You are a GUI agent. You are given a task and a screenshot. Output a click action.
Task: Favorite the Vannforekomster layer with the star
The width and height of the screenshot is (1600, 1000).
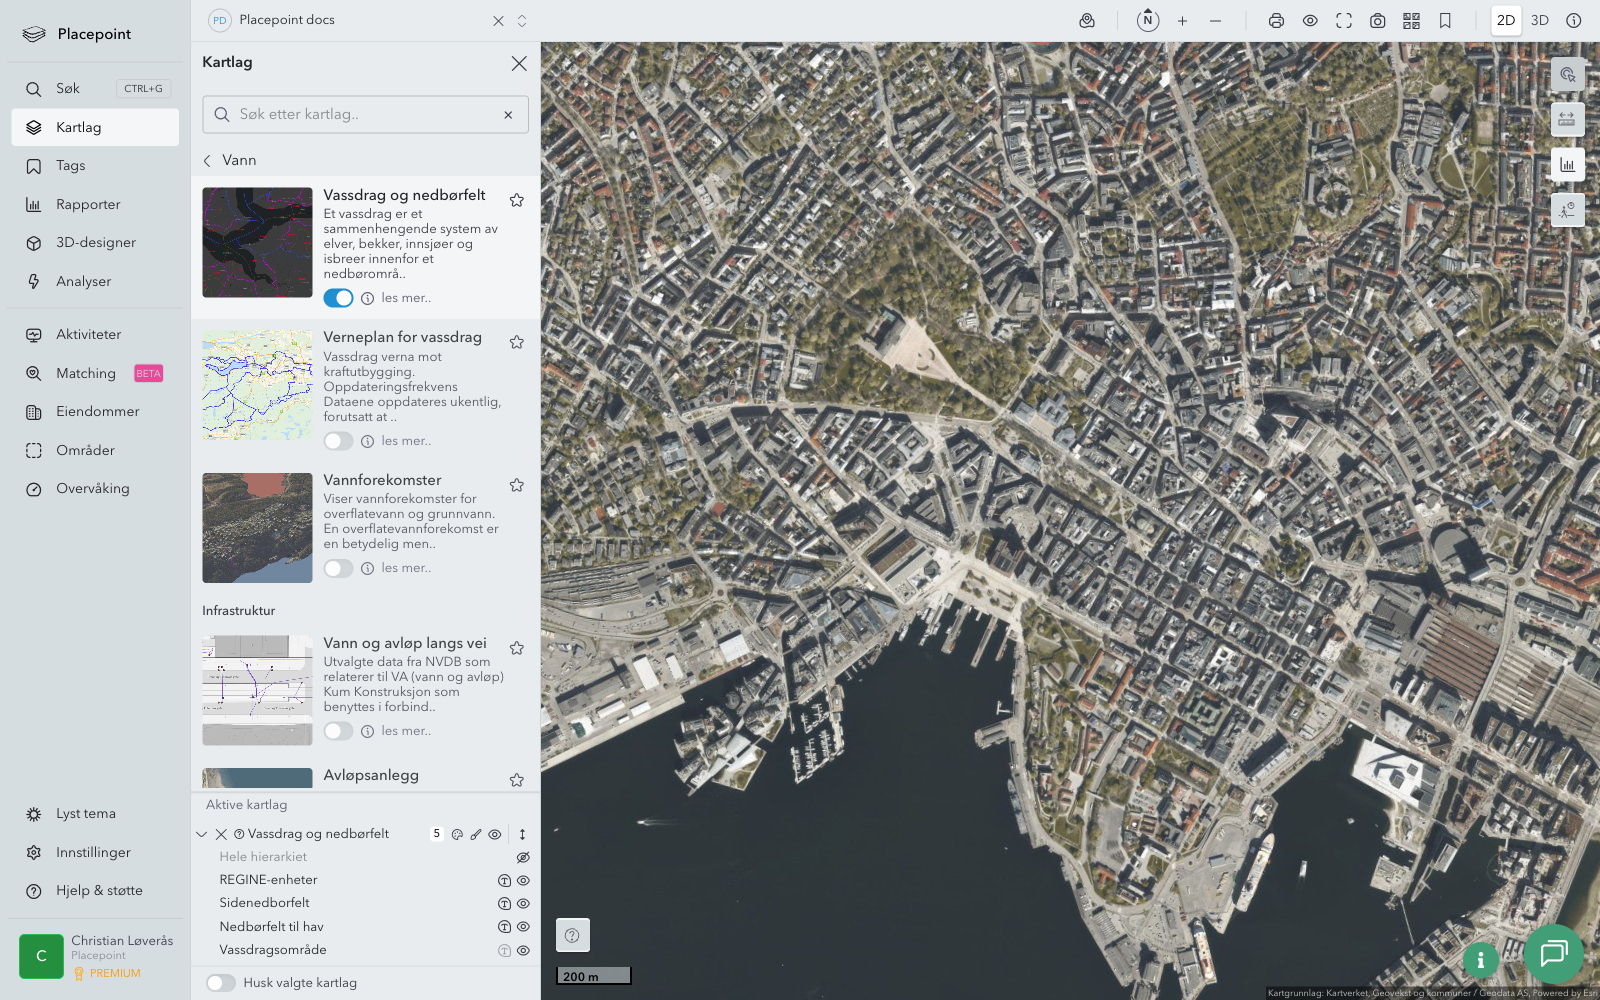tap(517, 485)
